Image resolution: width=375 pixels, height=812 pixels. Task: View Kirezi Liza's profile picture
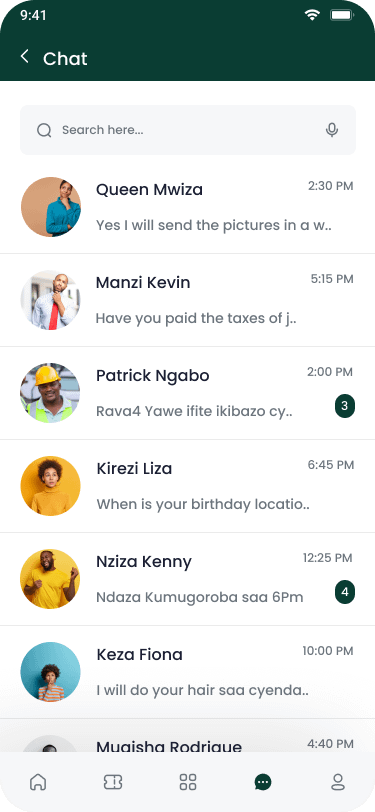pos(50,486)
